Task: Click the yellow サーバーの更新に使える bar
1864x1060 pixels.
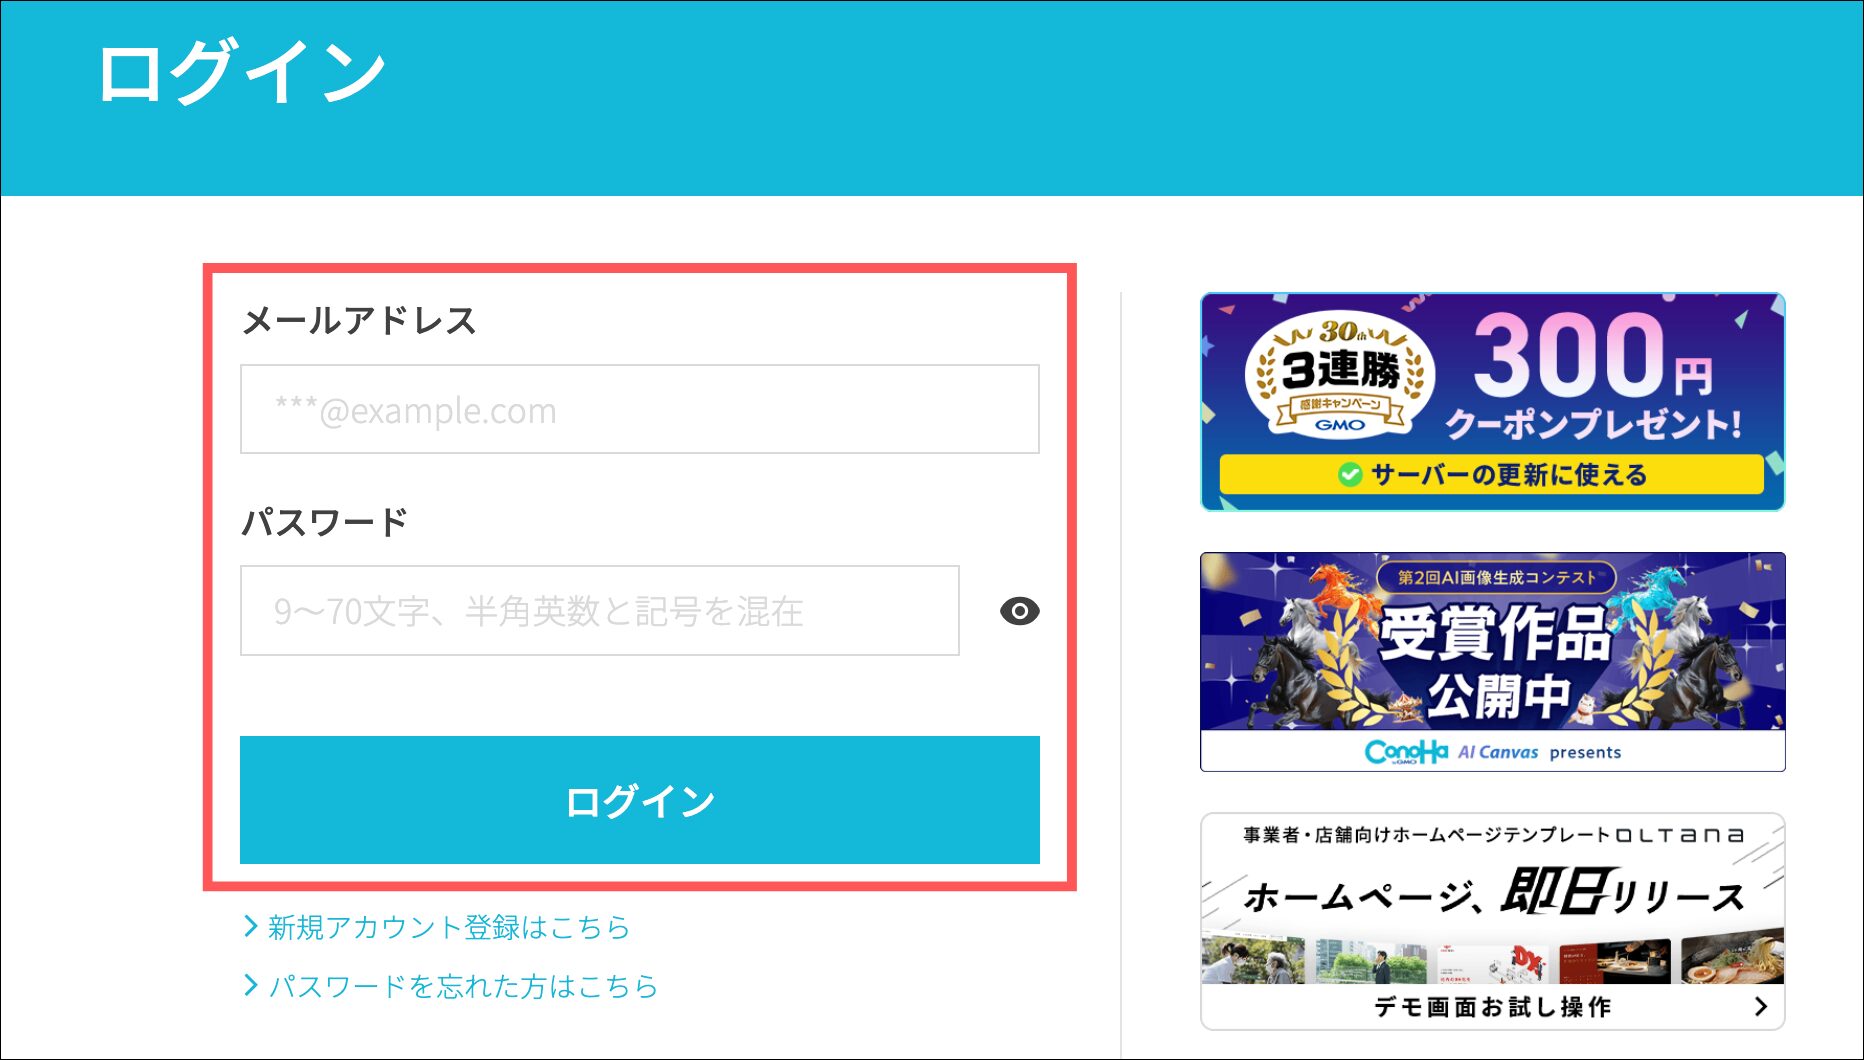Action: (x=1491, y=475)
